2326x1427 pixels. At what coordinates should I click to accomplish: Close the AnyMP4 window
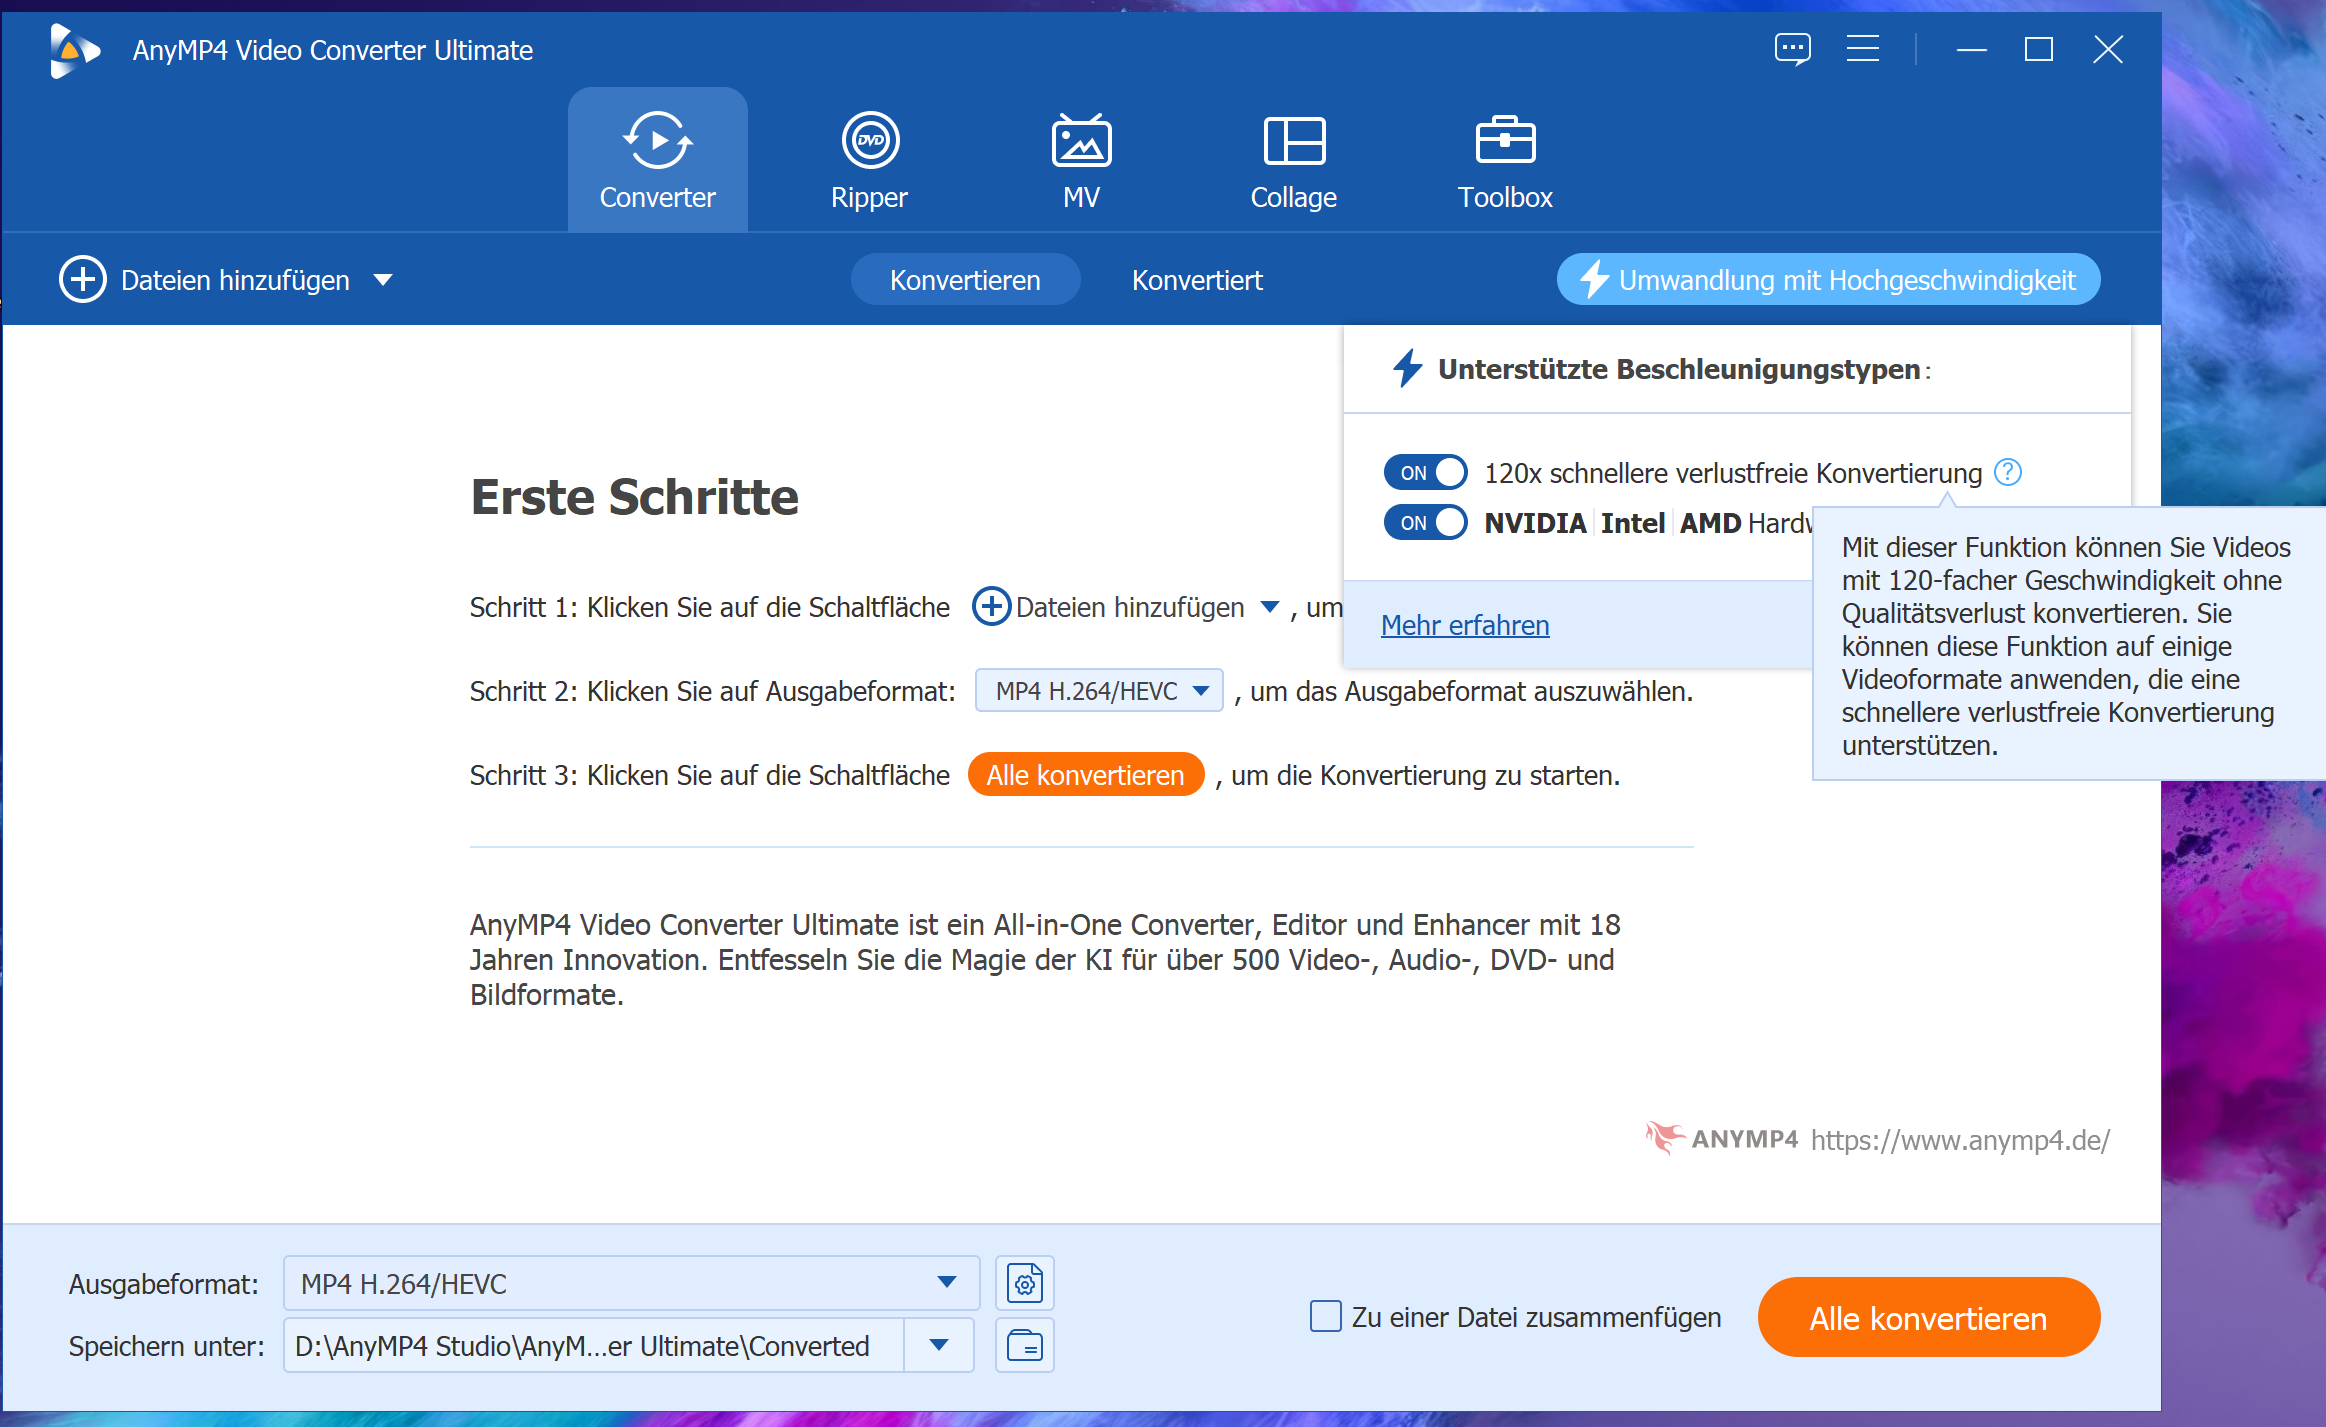[x=2108, y=49]
